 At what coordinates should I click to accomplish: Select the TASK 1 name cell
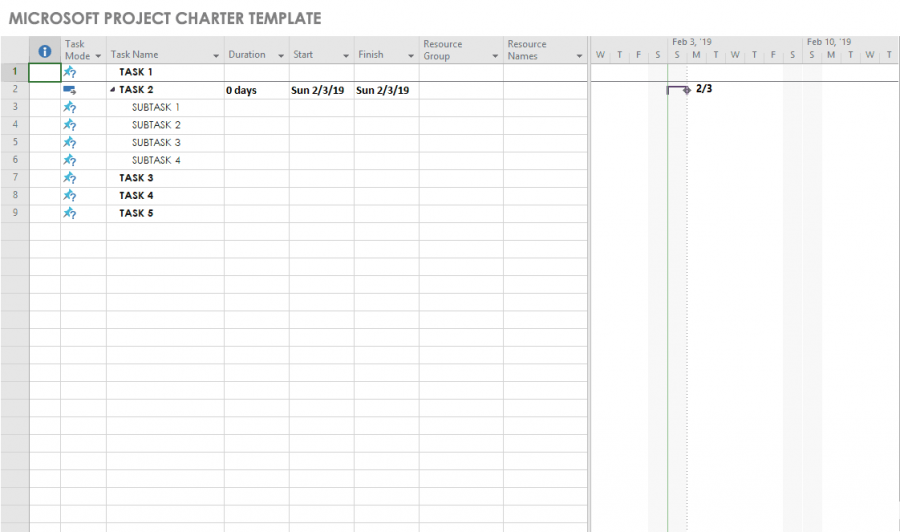(165, 72)
